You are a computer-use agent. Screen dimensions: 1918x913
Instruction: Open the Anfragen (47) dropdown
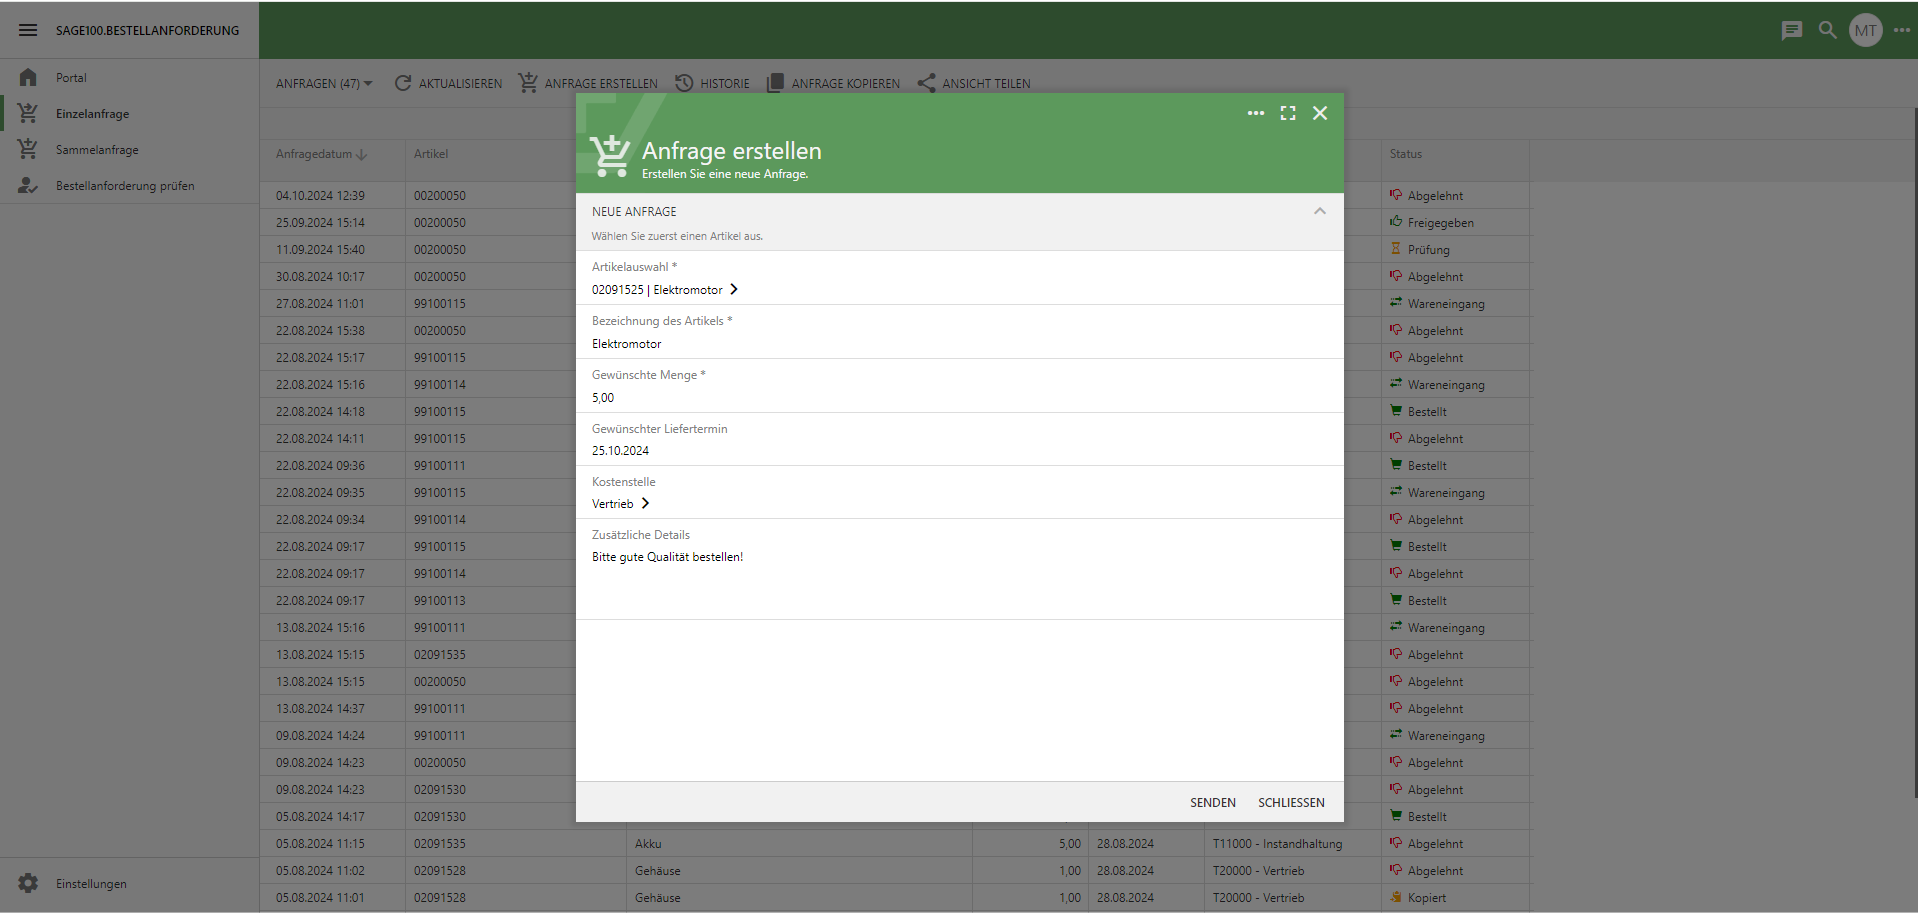[x=324, y=83]
